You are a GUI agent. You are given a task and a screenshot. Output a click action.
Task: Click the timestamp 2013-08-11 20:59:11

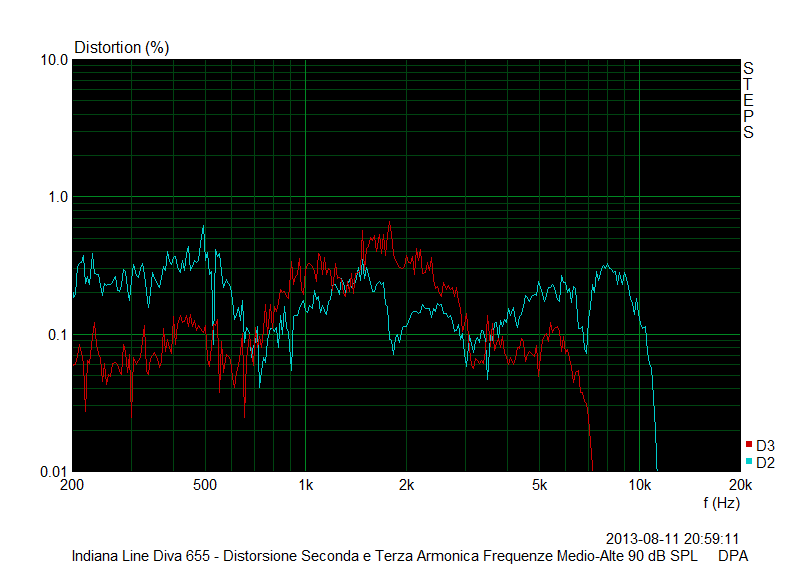672,539
